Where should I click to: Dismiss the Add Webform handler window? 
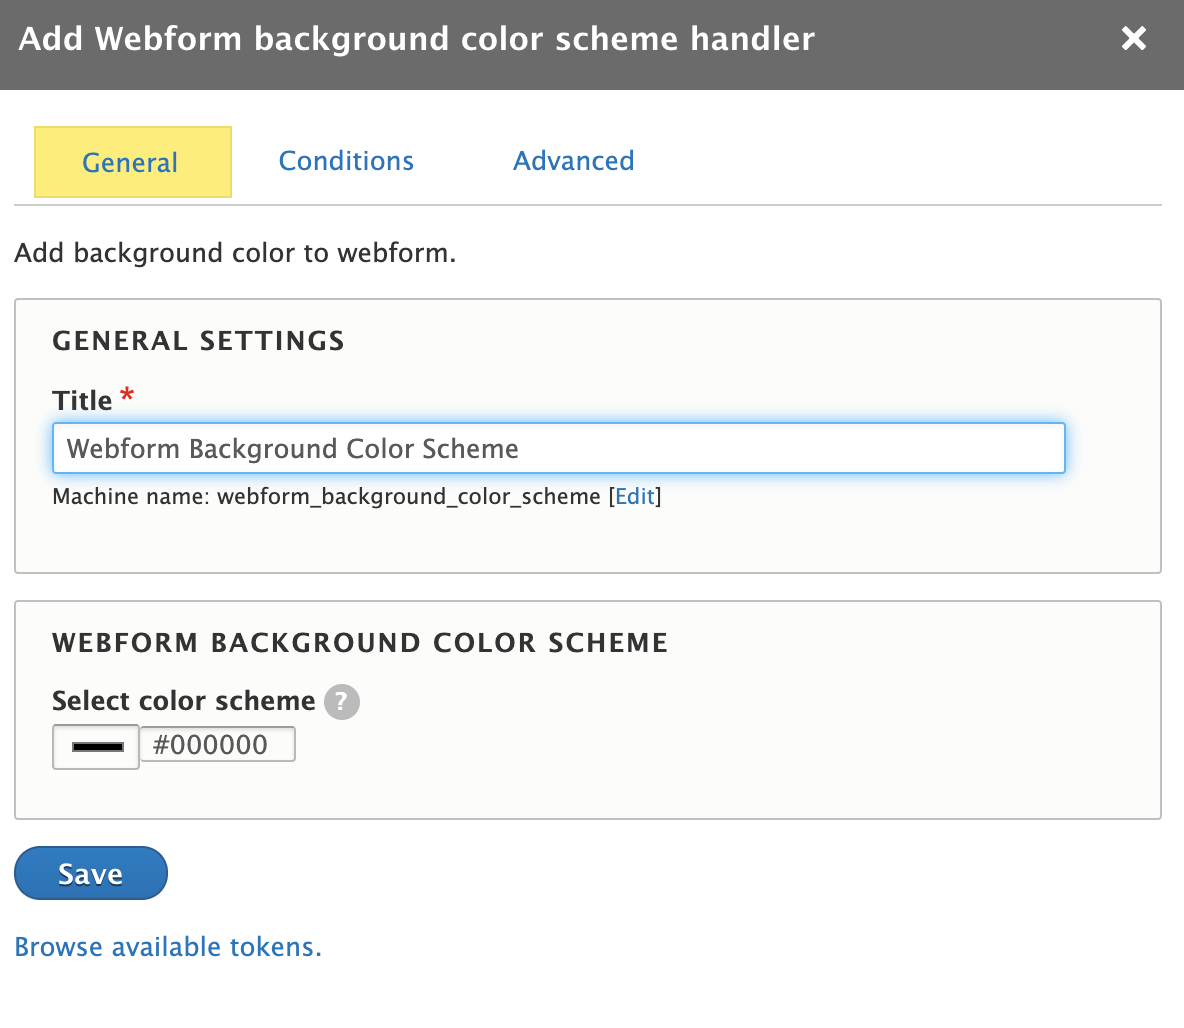click(x=1134, y=38)
